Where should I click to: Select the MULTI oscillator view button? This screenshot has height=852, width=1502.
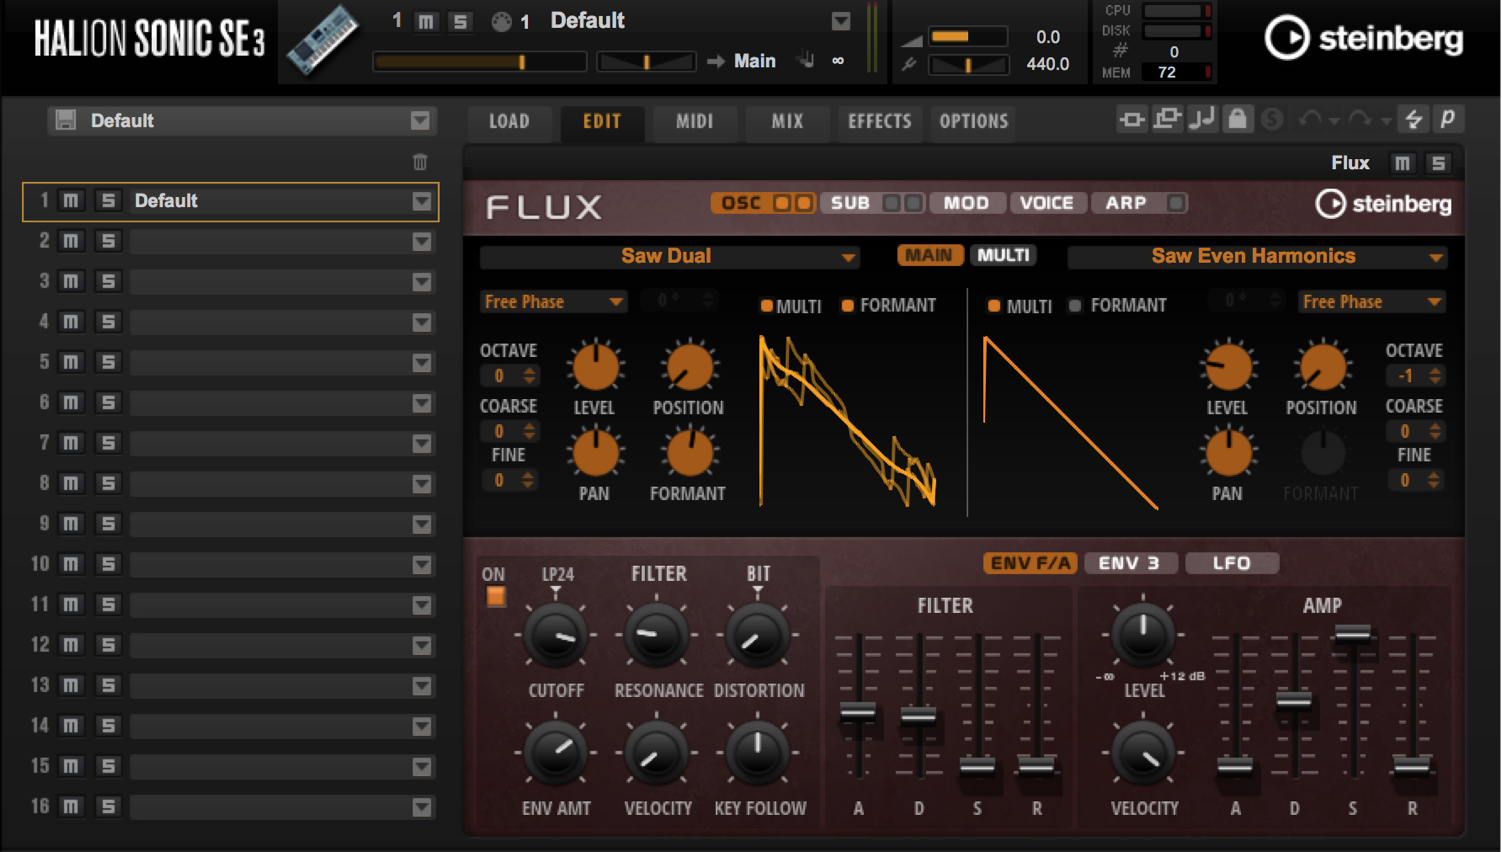pos(1003,255)
